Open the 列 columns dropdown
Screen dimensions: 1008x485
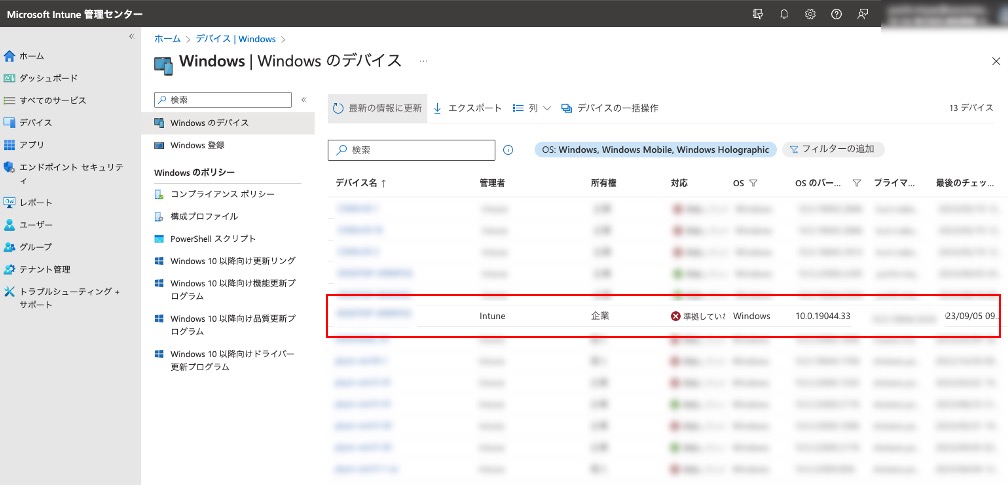point(532,108)
